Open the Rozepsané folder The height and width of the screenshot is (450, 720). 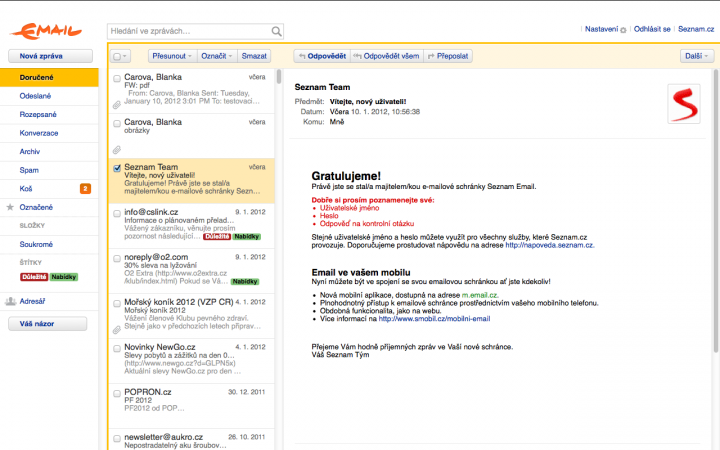tap(49, 114)
